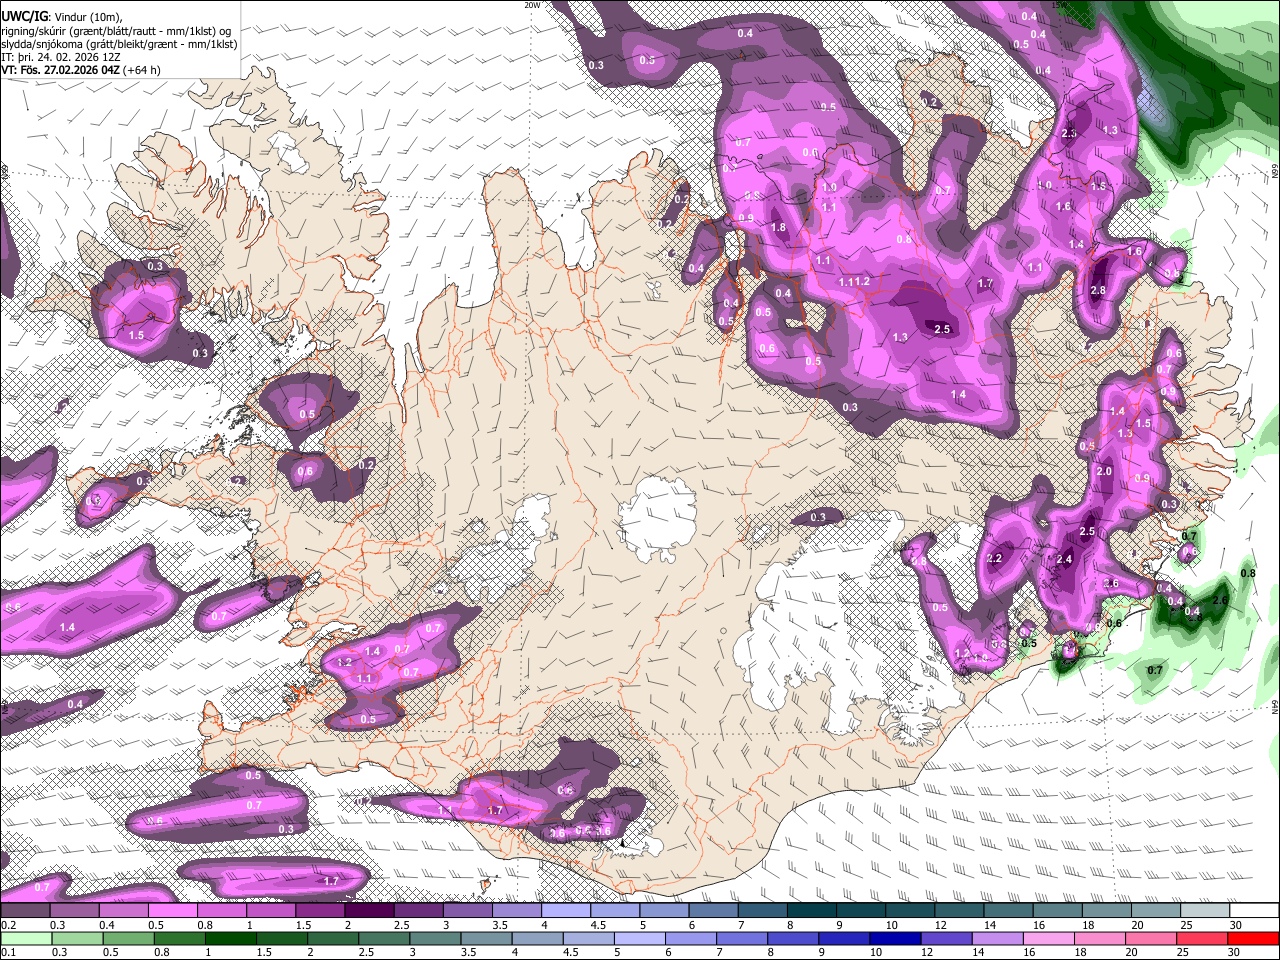Viewport: 1280px width, 960px height.
Task: Click the '20W' longitude label
Action: click(532, 5)
